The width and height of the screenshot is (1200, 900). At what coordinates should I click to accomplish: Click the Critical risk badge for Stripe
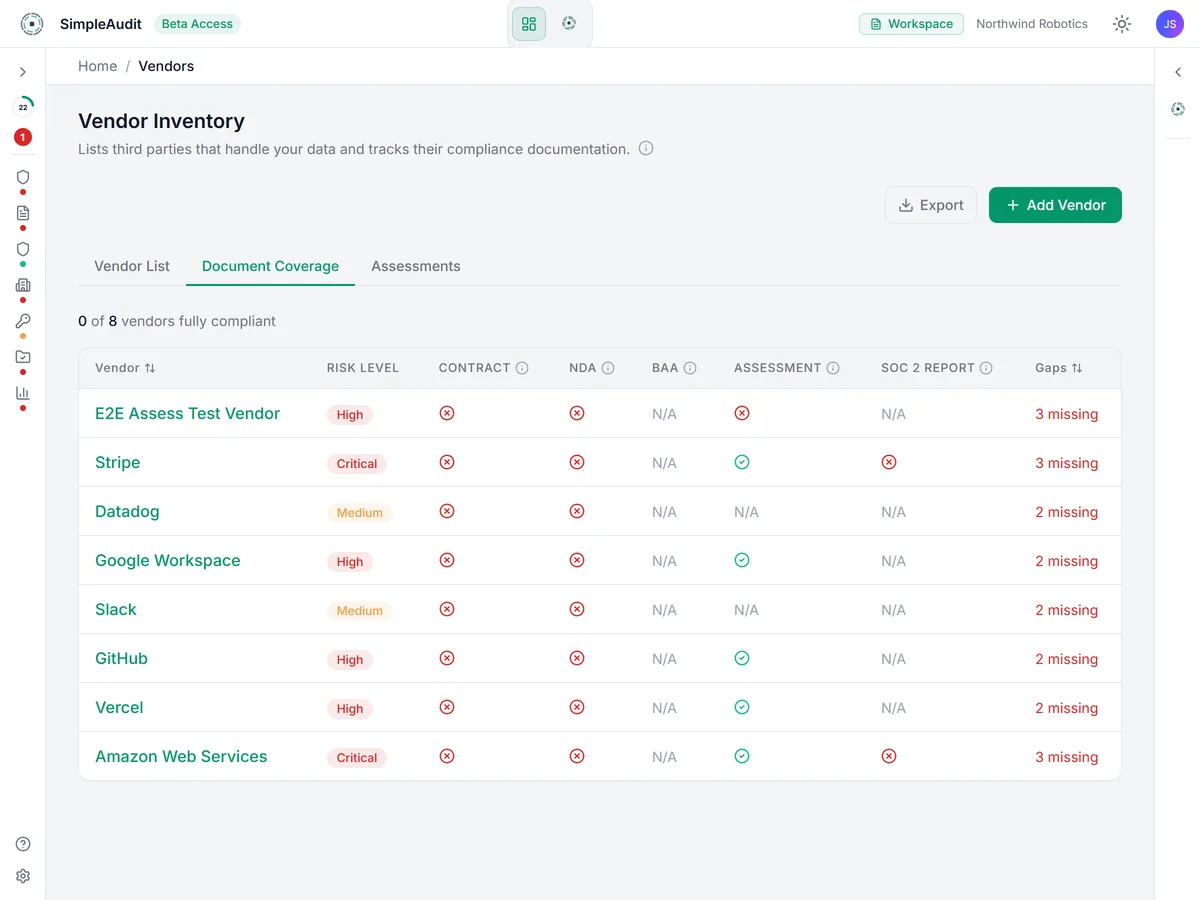[357, 464]
